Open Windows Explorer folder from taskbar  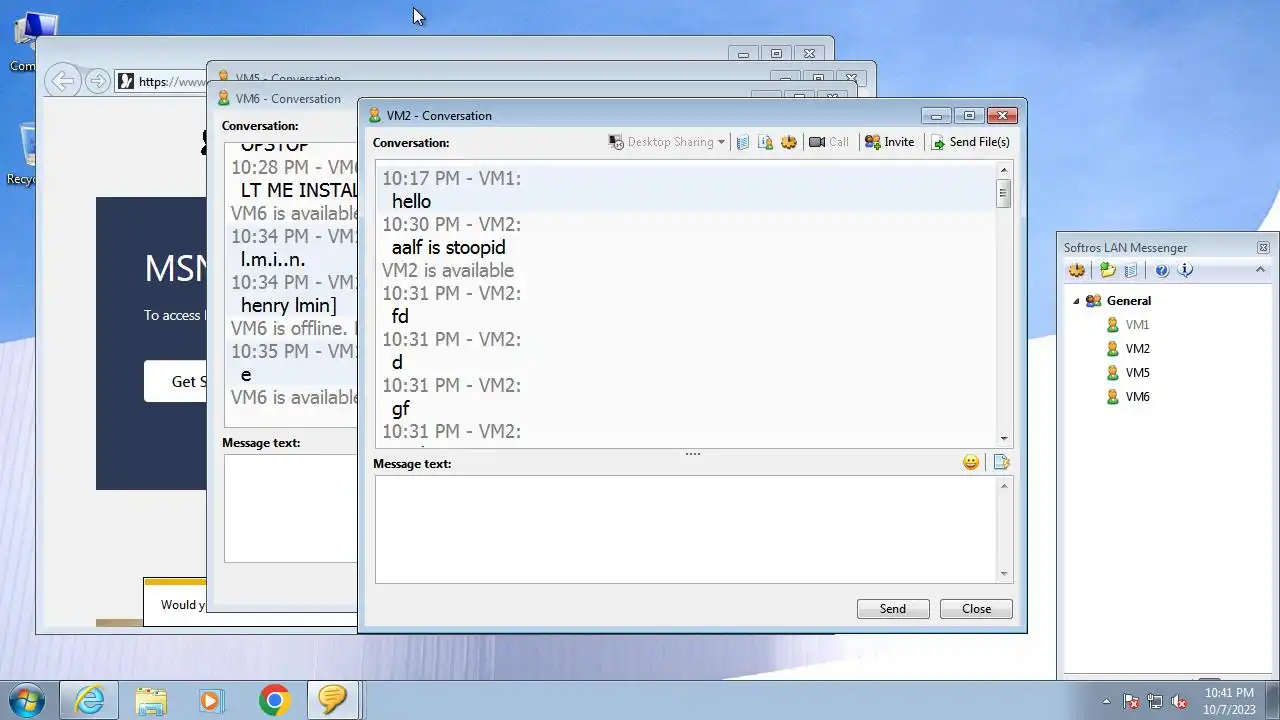tap(151, 700)
